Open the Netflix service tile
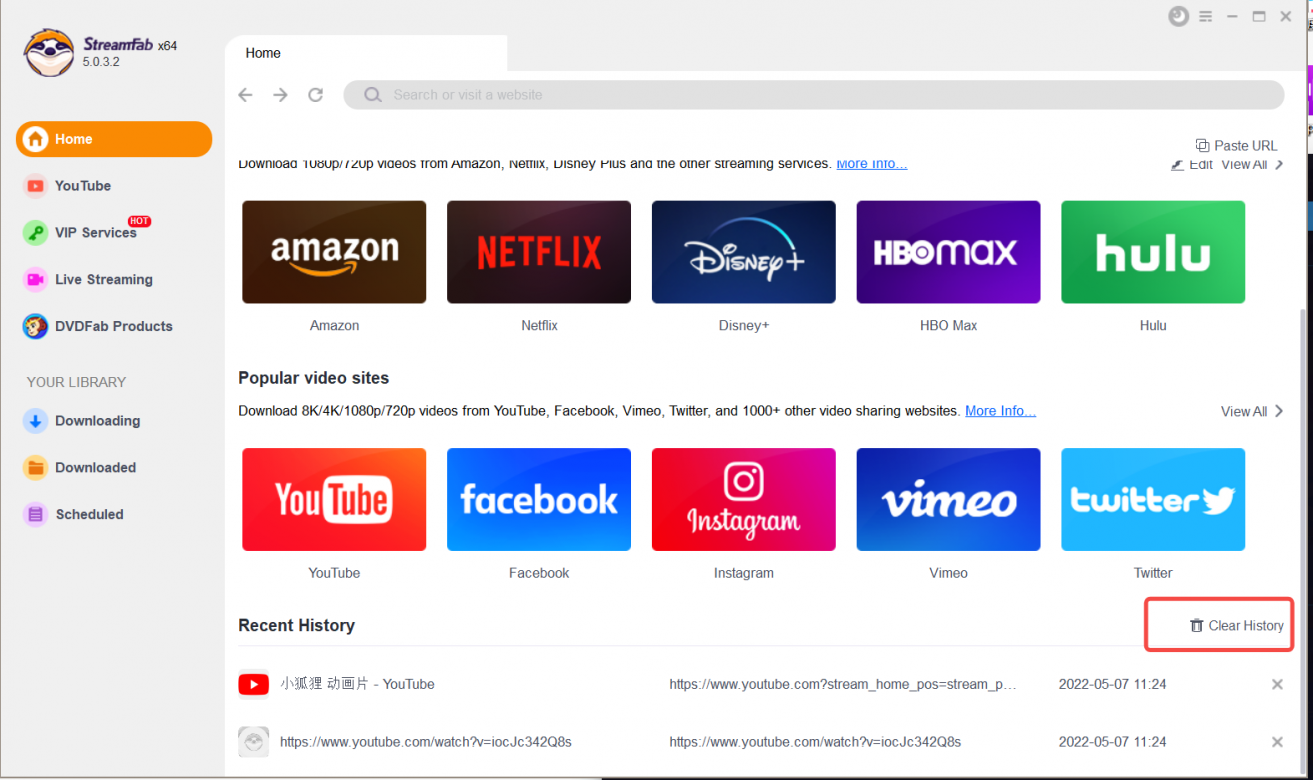 (539, 252)
